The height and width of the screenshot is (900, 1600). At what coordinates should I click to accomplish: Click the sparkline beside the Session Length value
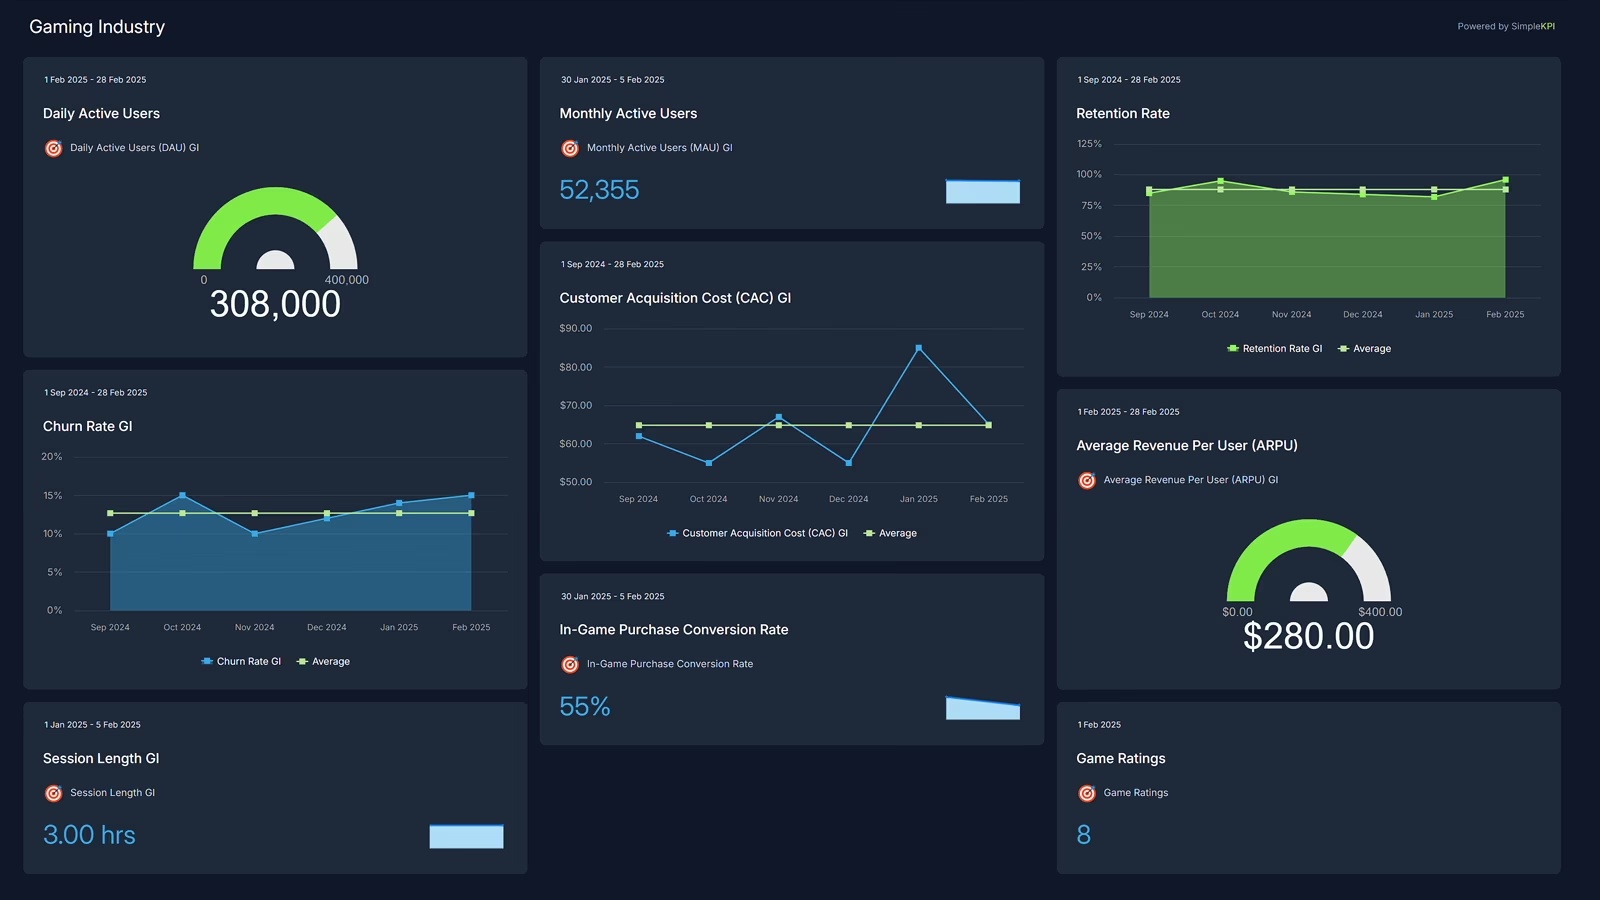click(x=466, y=835)
